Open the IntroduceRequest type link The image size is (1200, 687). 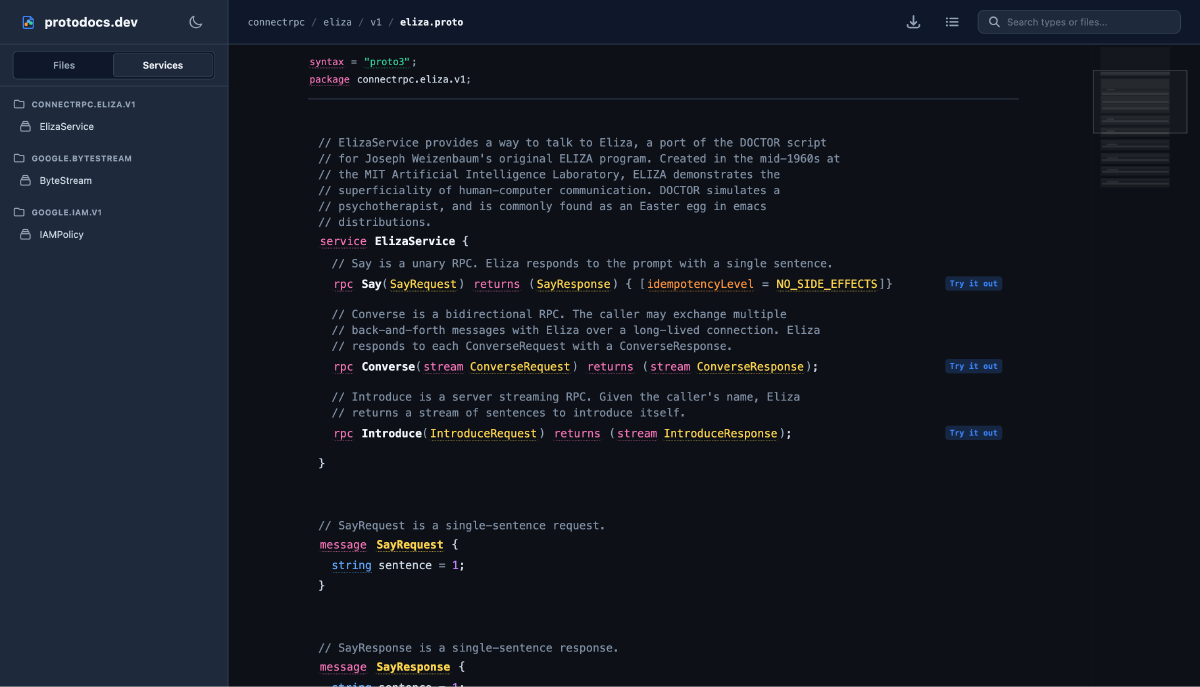pyautogui.click(x=484, y=434)
